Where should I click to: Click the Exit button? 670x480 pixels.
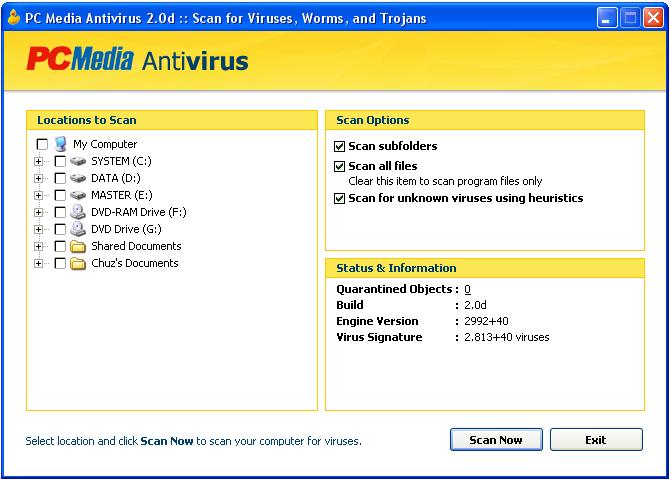tap(596, 440)
